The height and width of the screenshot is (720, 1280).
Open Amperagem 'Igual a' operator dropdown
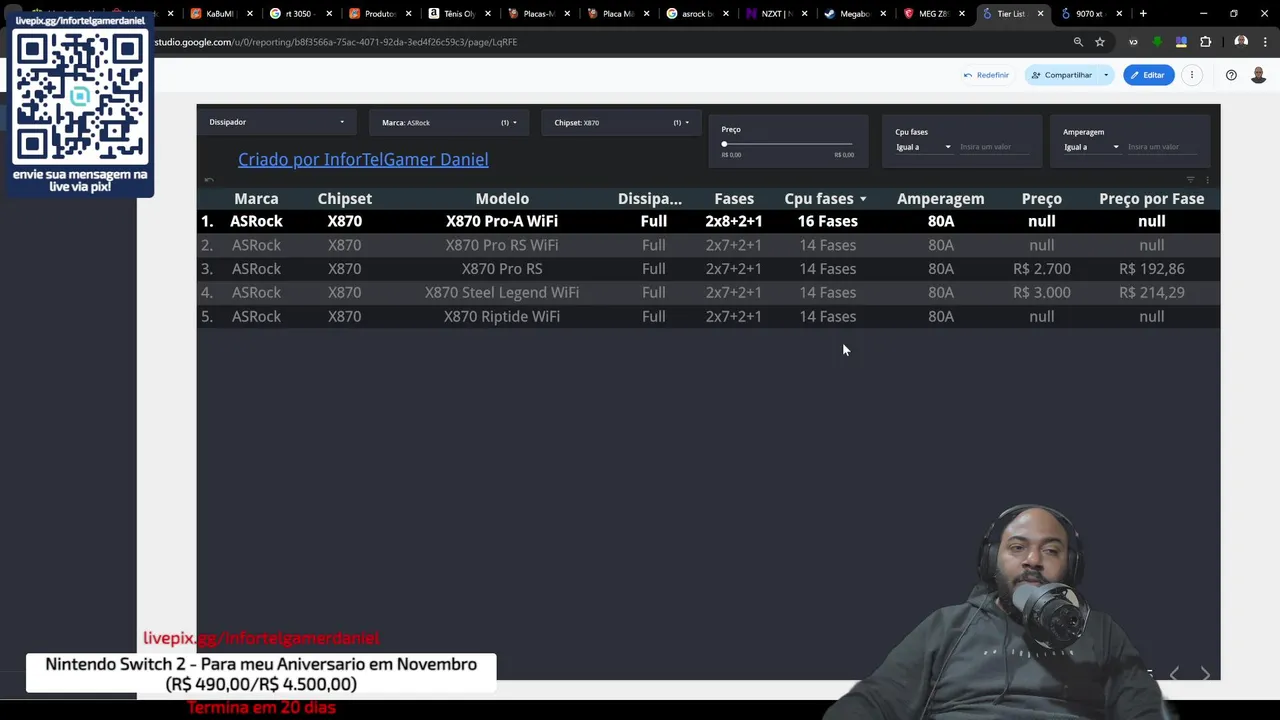click(x=1091, y=147)
